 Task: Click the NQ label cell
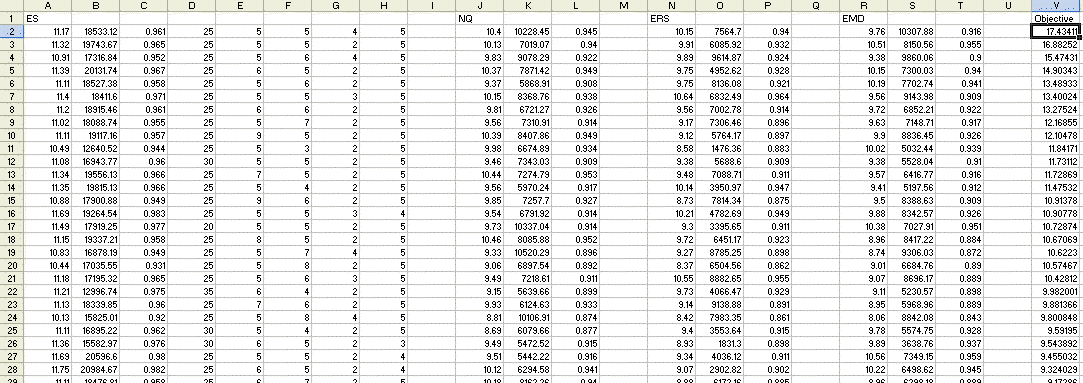click(x=479, y=19)
